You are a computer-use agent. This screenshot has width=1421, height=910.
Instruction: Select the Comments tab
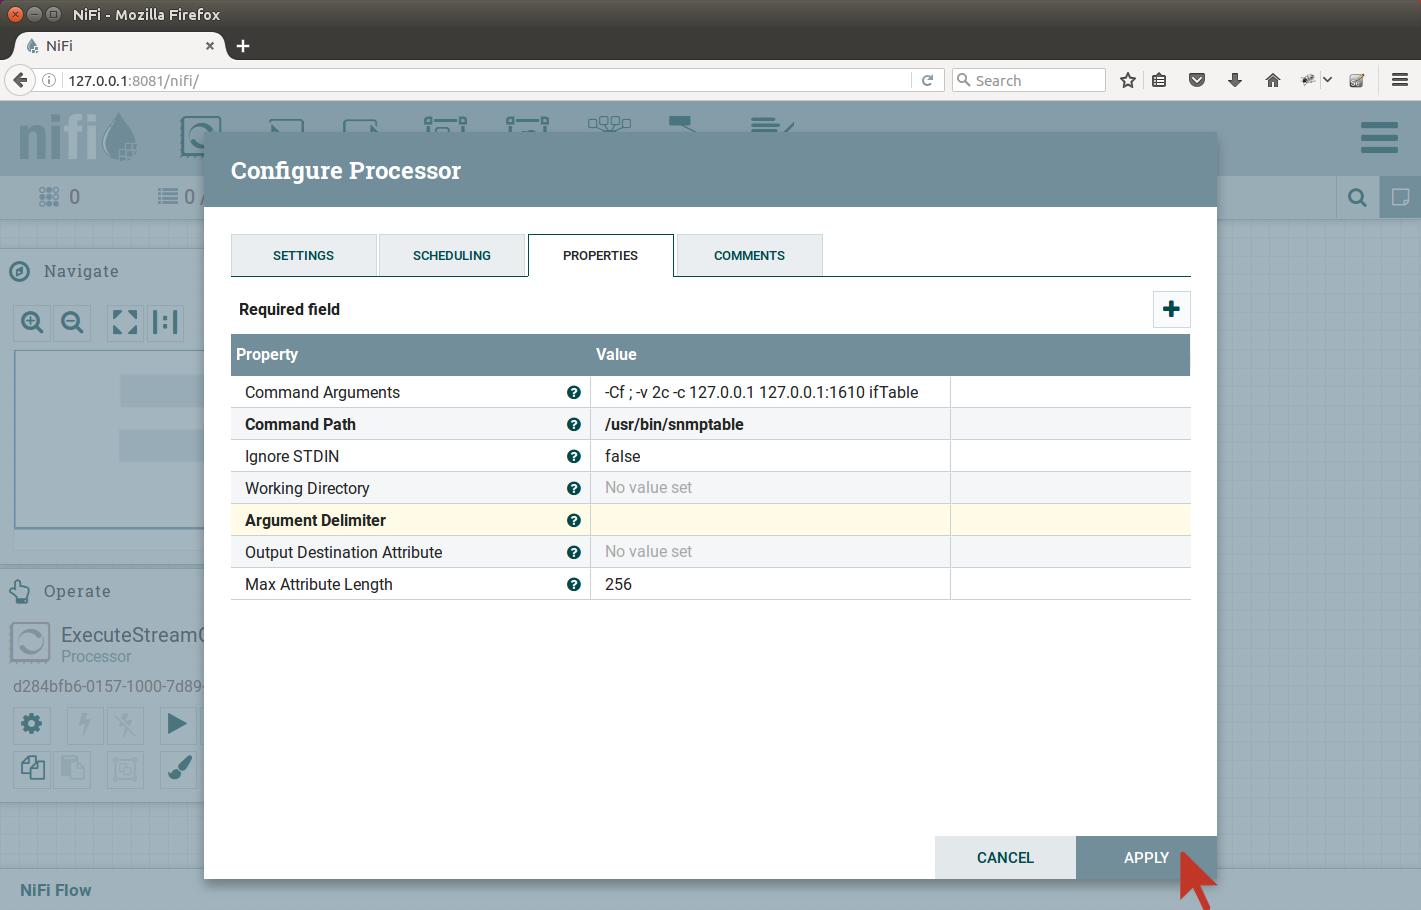pos(749,256)
